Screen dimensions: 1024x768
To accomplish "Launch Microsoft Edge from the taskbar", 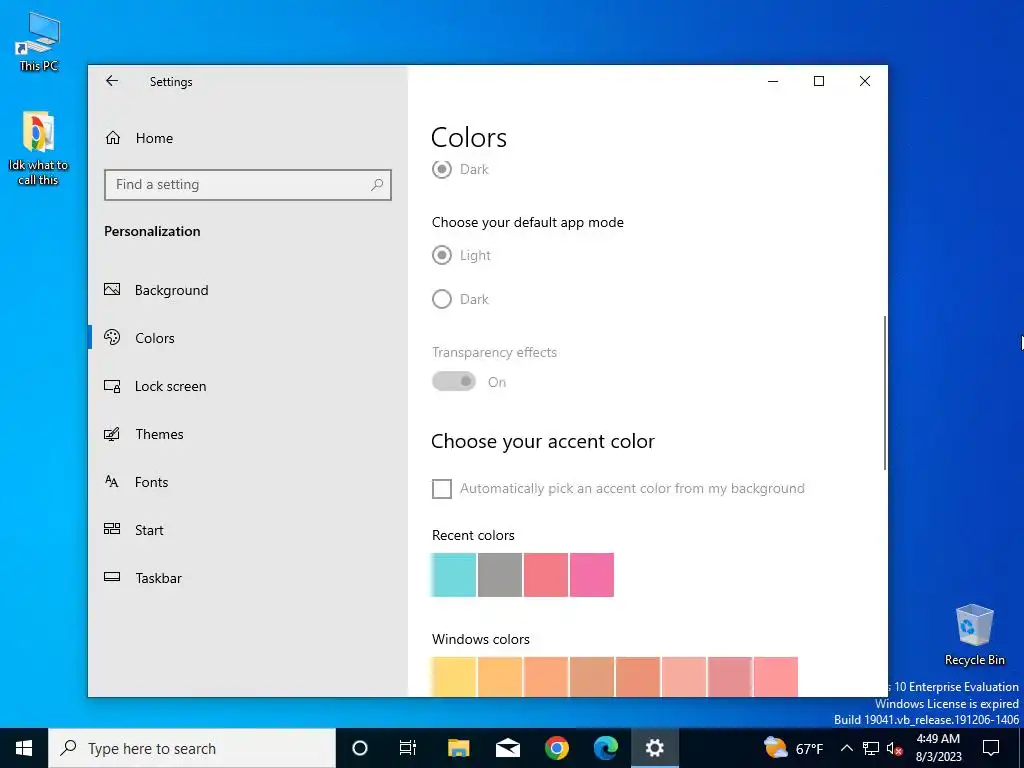I will click(x=605, y=748).
